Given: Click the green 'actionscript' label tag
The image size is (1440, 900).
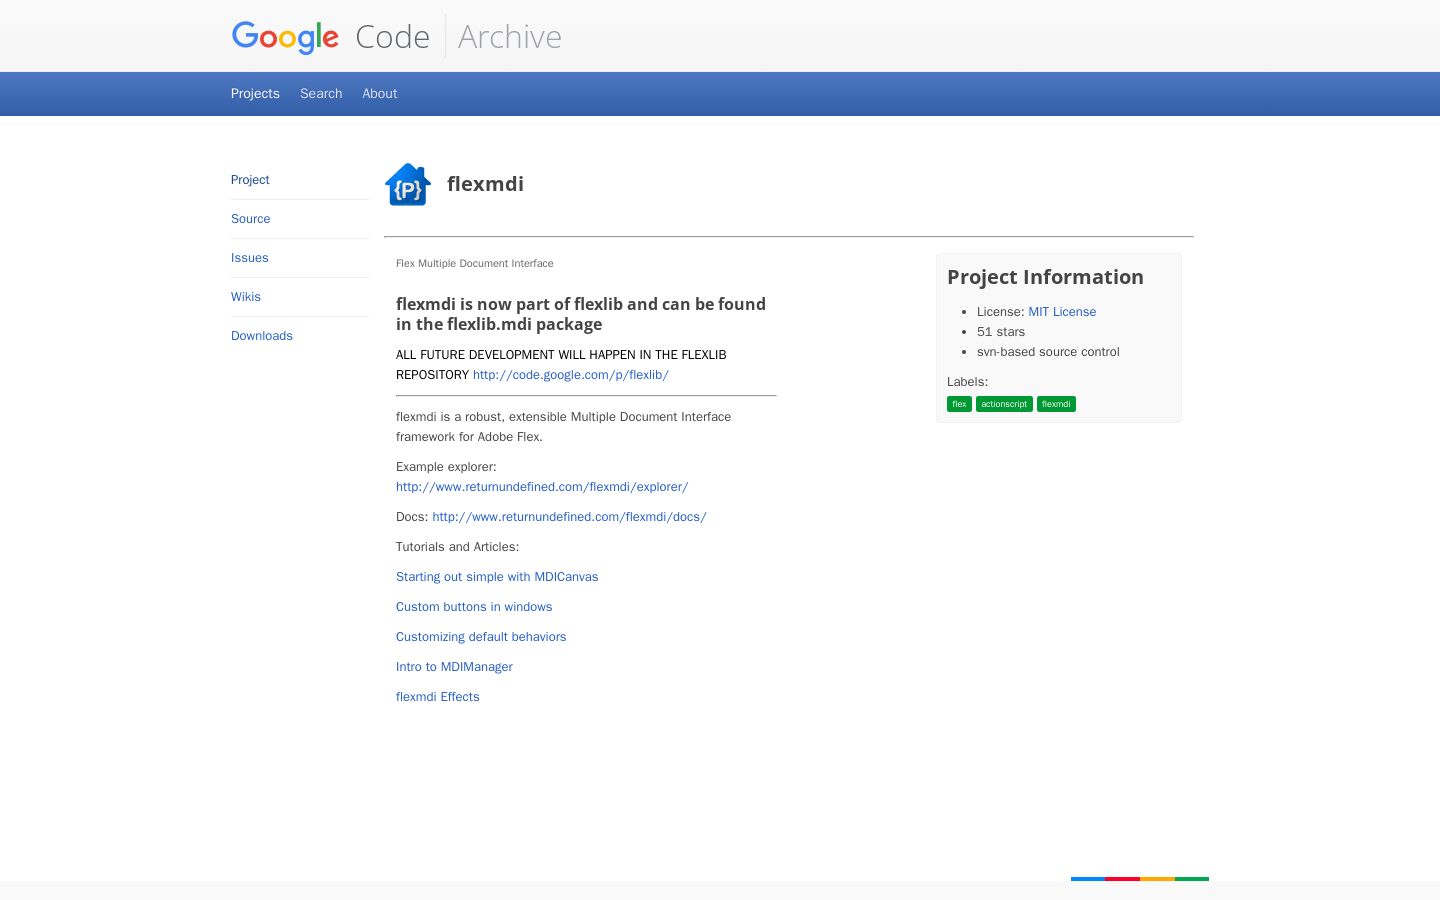Looking at the screenshot, I should pos(1004,404).
